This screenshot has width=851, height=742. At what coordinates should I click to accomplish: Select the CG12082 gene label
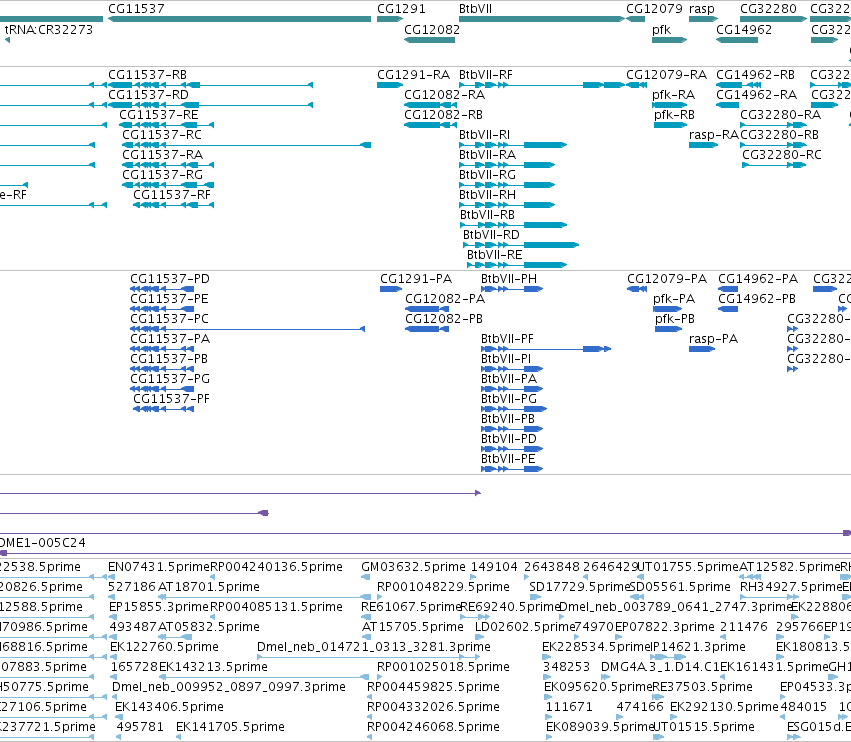click(x=432, y=29)
